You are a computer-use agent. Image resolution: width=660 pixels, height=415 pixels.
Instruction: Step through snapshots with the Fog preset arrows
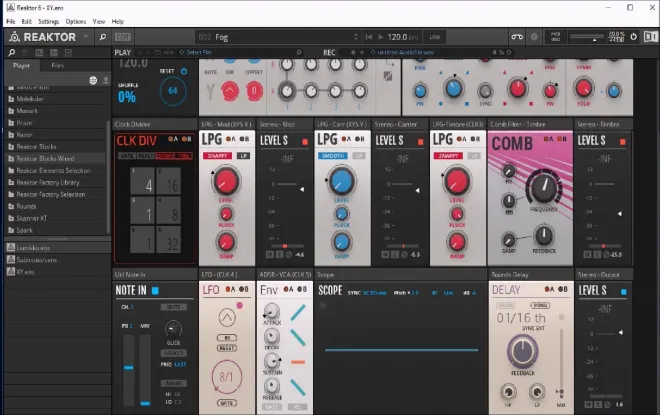click(356, 37)
